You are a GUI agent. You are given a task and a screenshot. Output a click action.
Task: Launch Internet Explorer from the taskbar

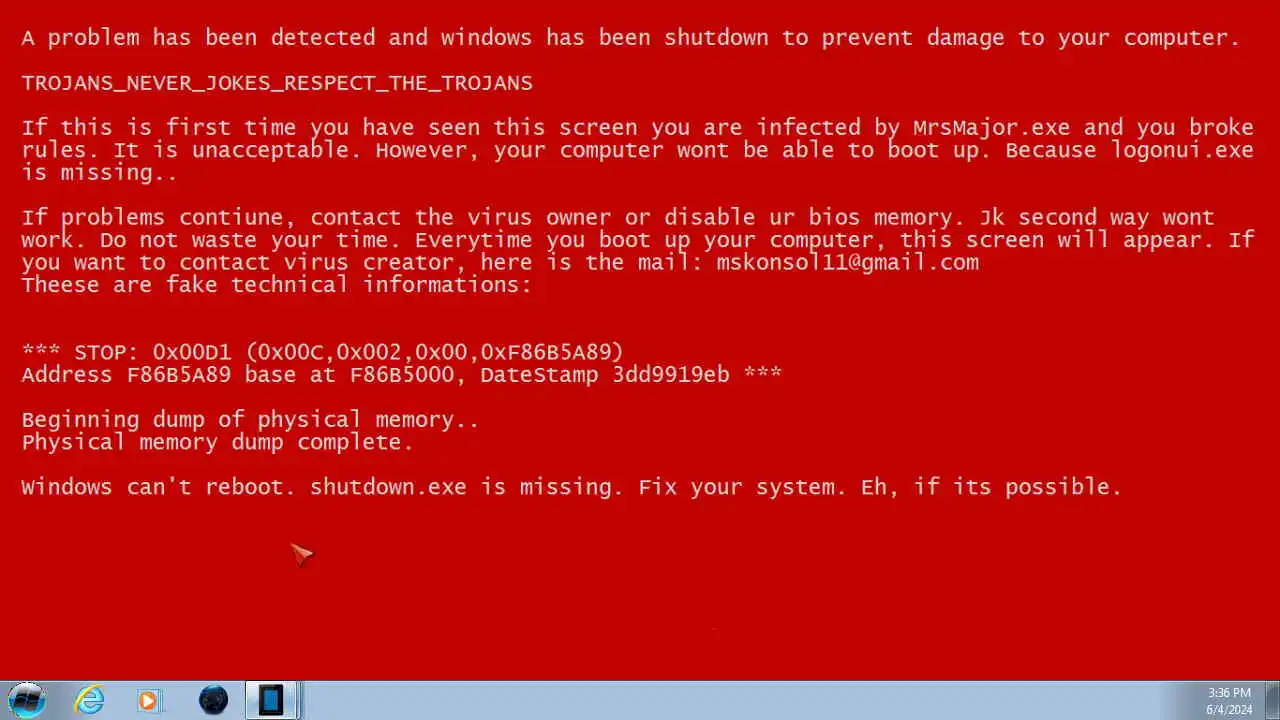pyautogui.click(x=90, y=699)
